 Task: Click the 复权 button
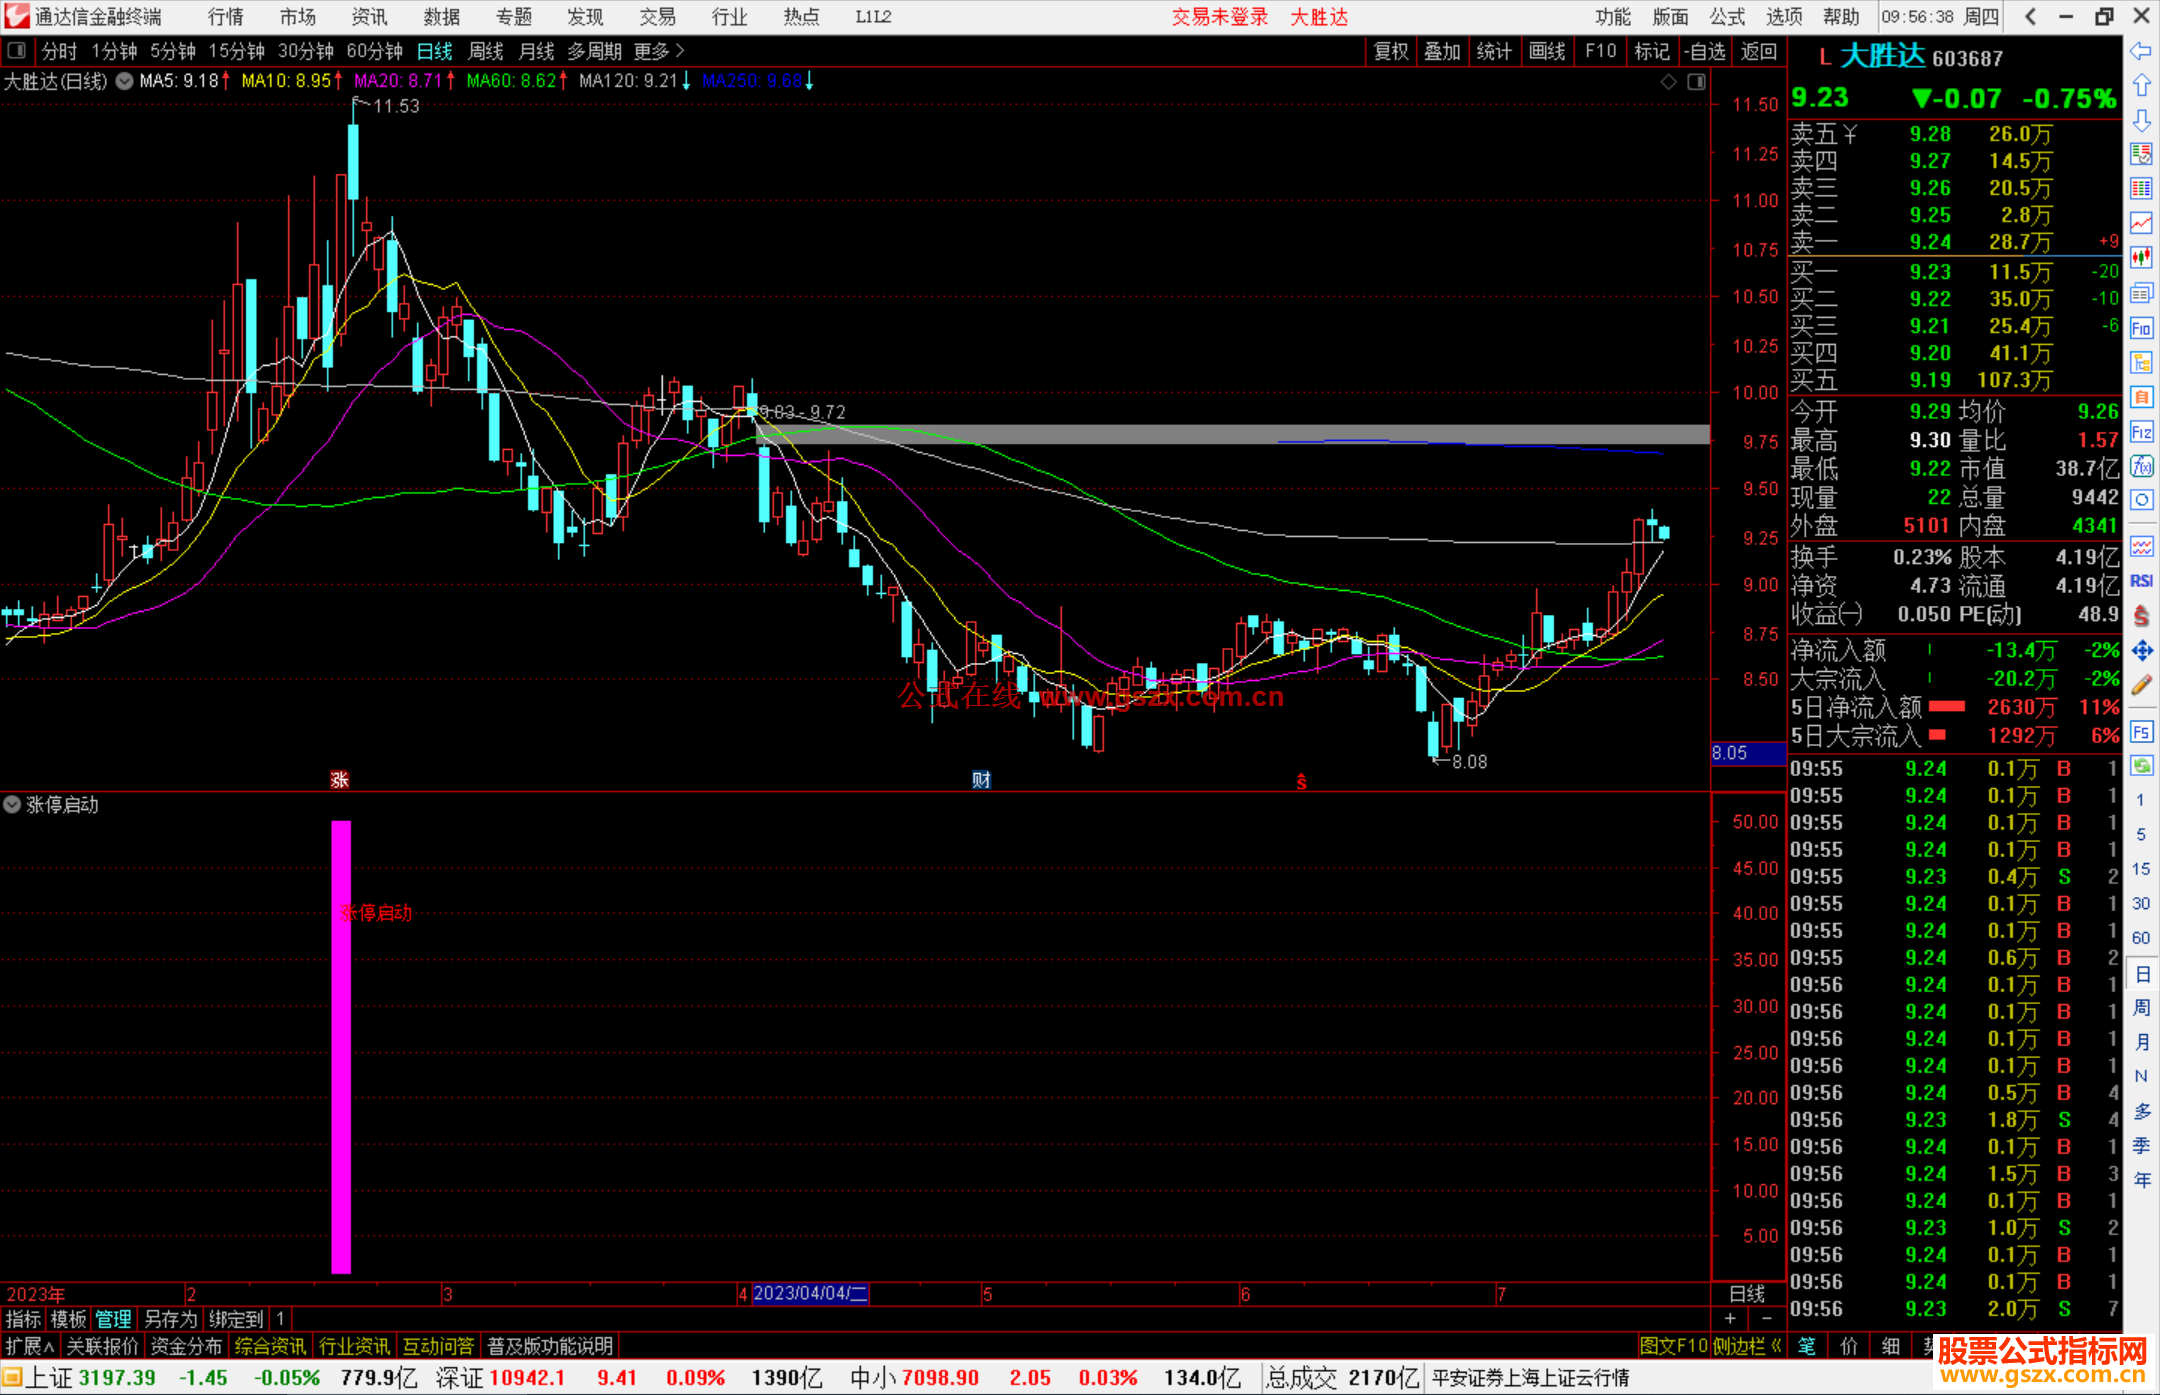pos(1390,51)
